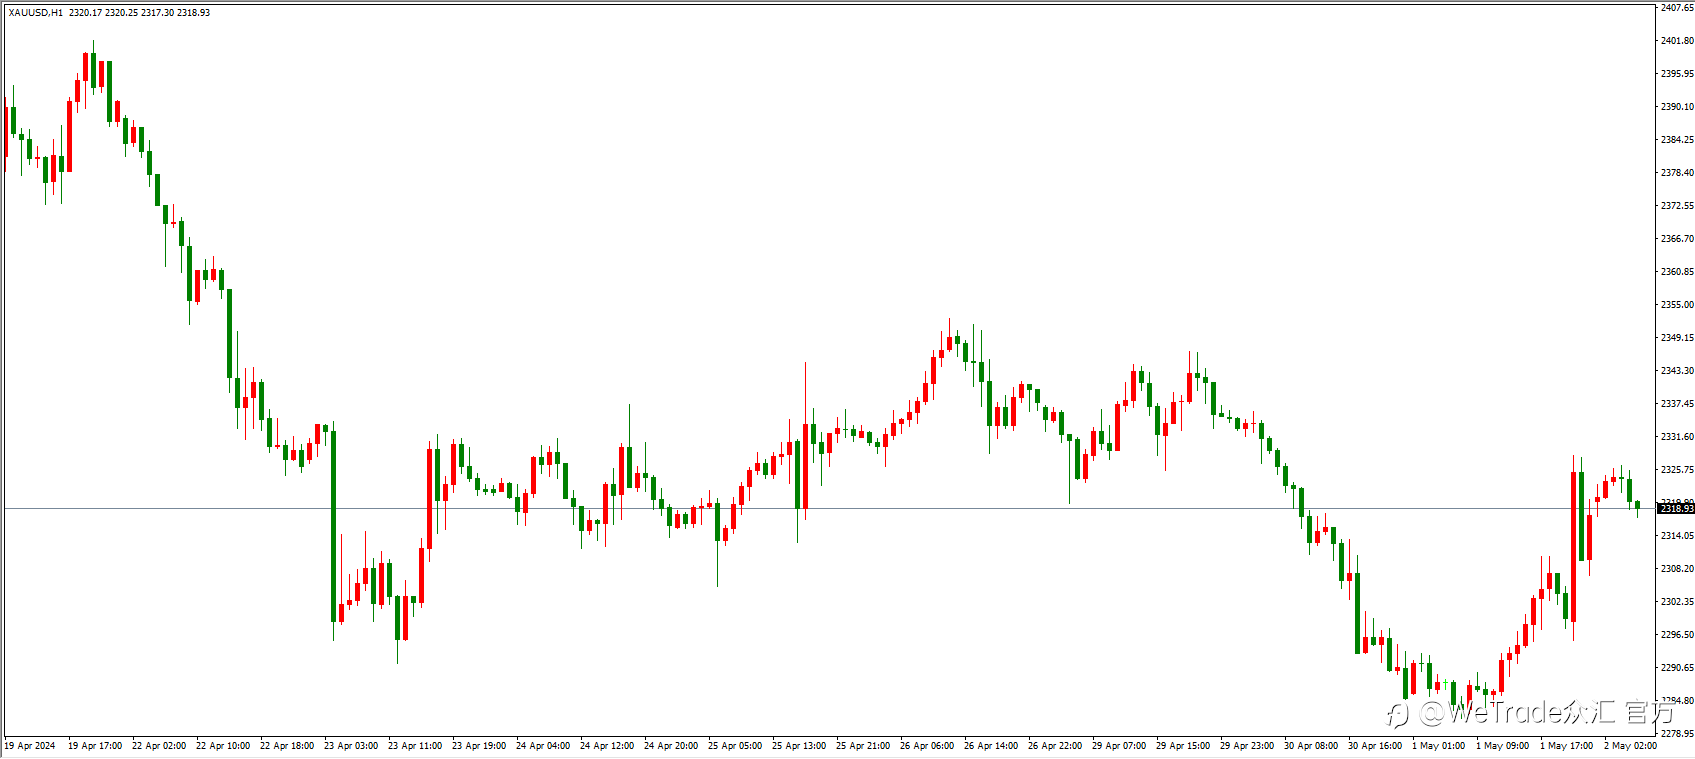Viewport: 1695px width, 759px height.
Task: Click price axis value 2343.30
Action: pyautogui.click(x=1677, y=371)
